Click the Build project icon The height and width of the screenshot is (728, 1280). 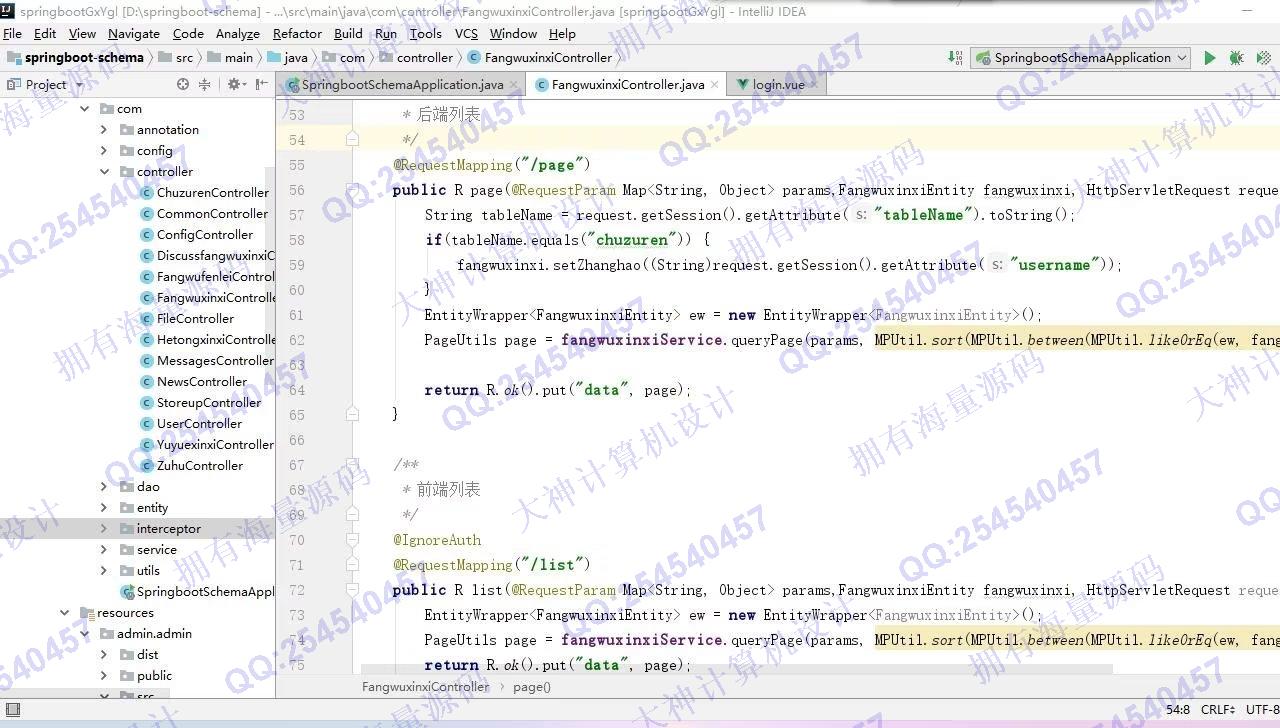click(x=954, y=58)
